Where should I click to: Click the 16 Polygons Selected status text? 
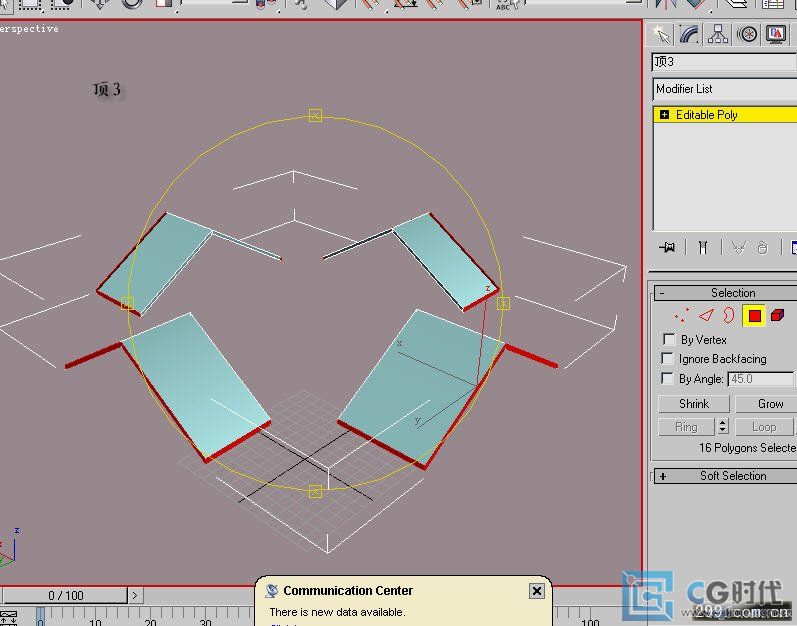tap(747, 448)
